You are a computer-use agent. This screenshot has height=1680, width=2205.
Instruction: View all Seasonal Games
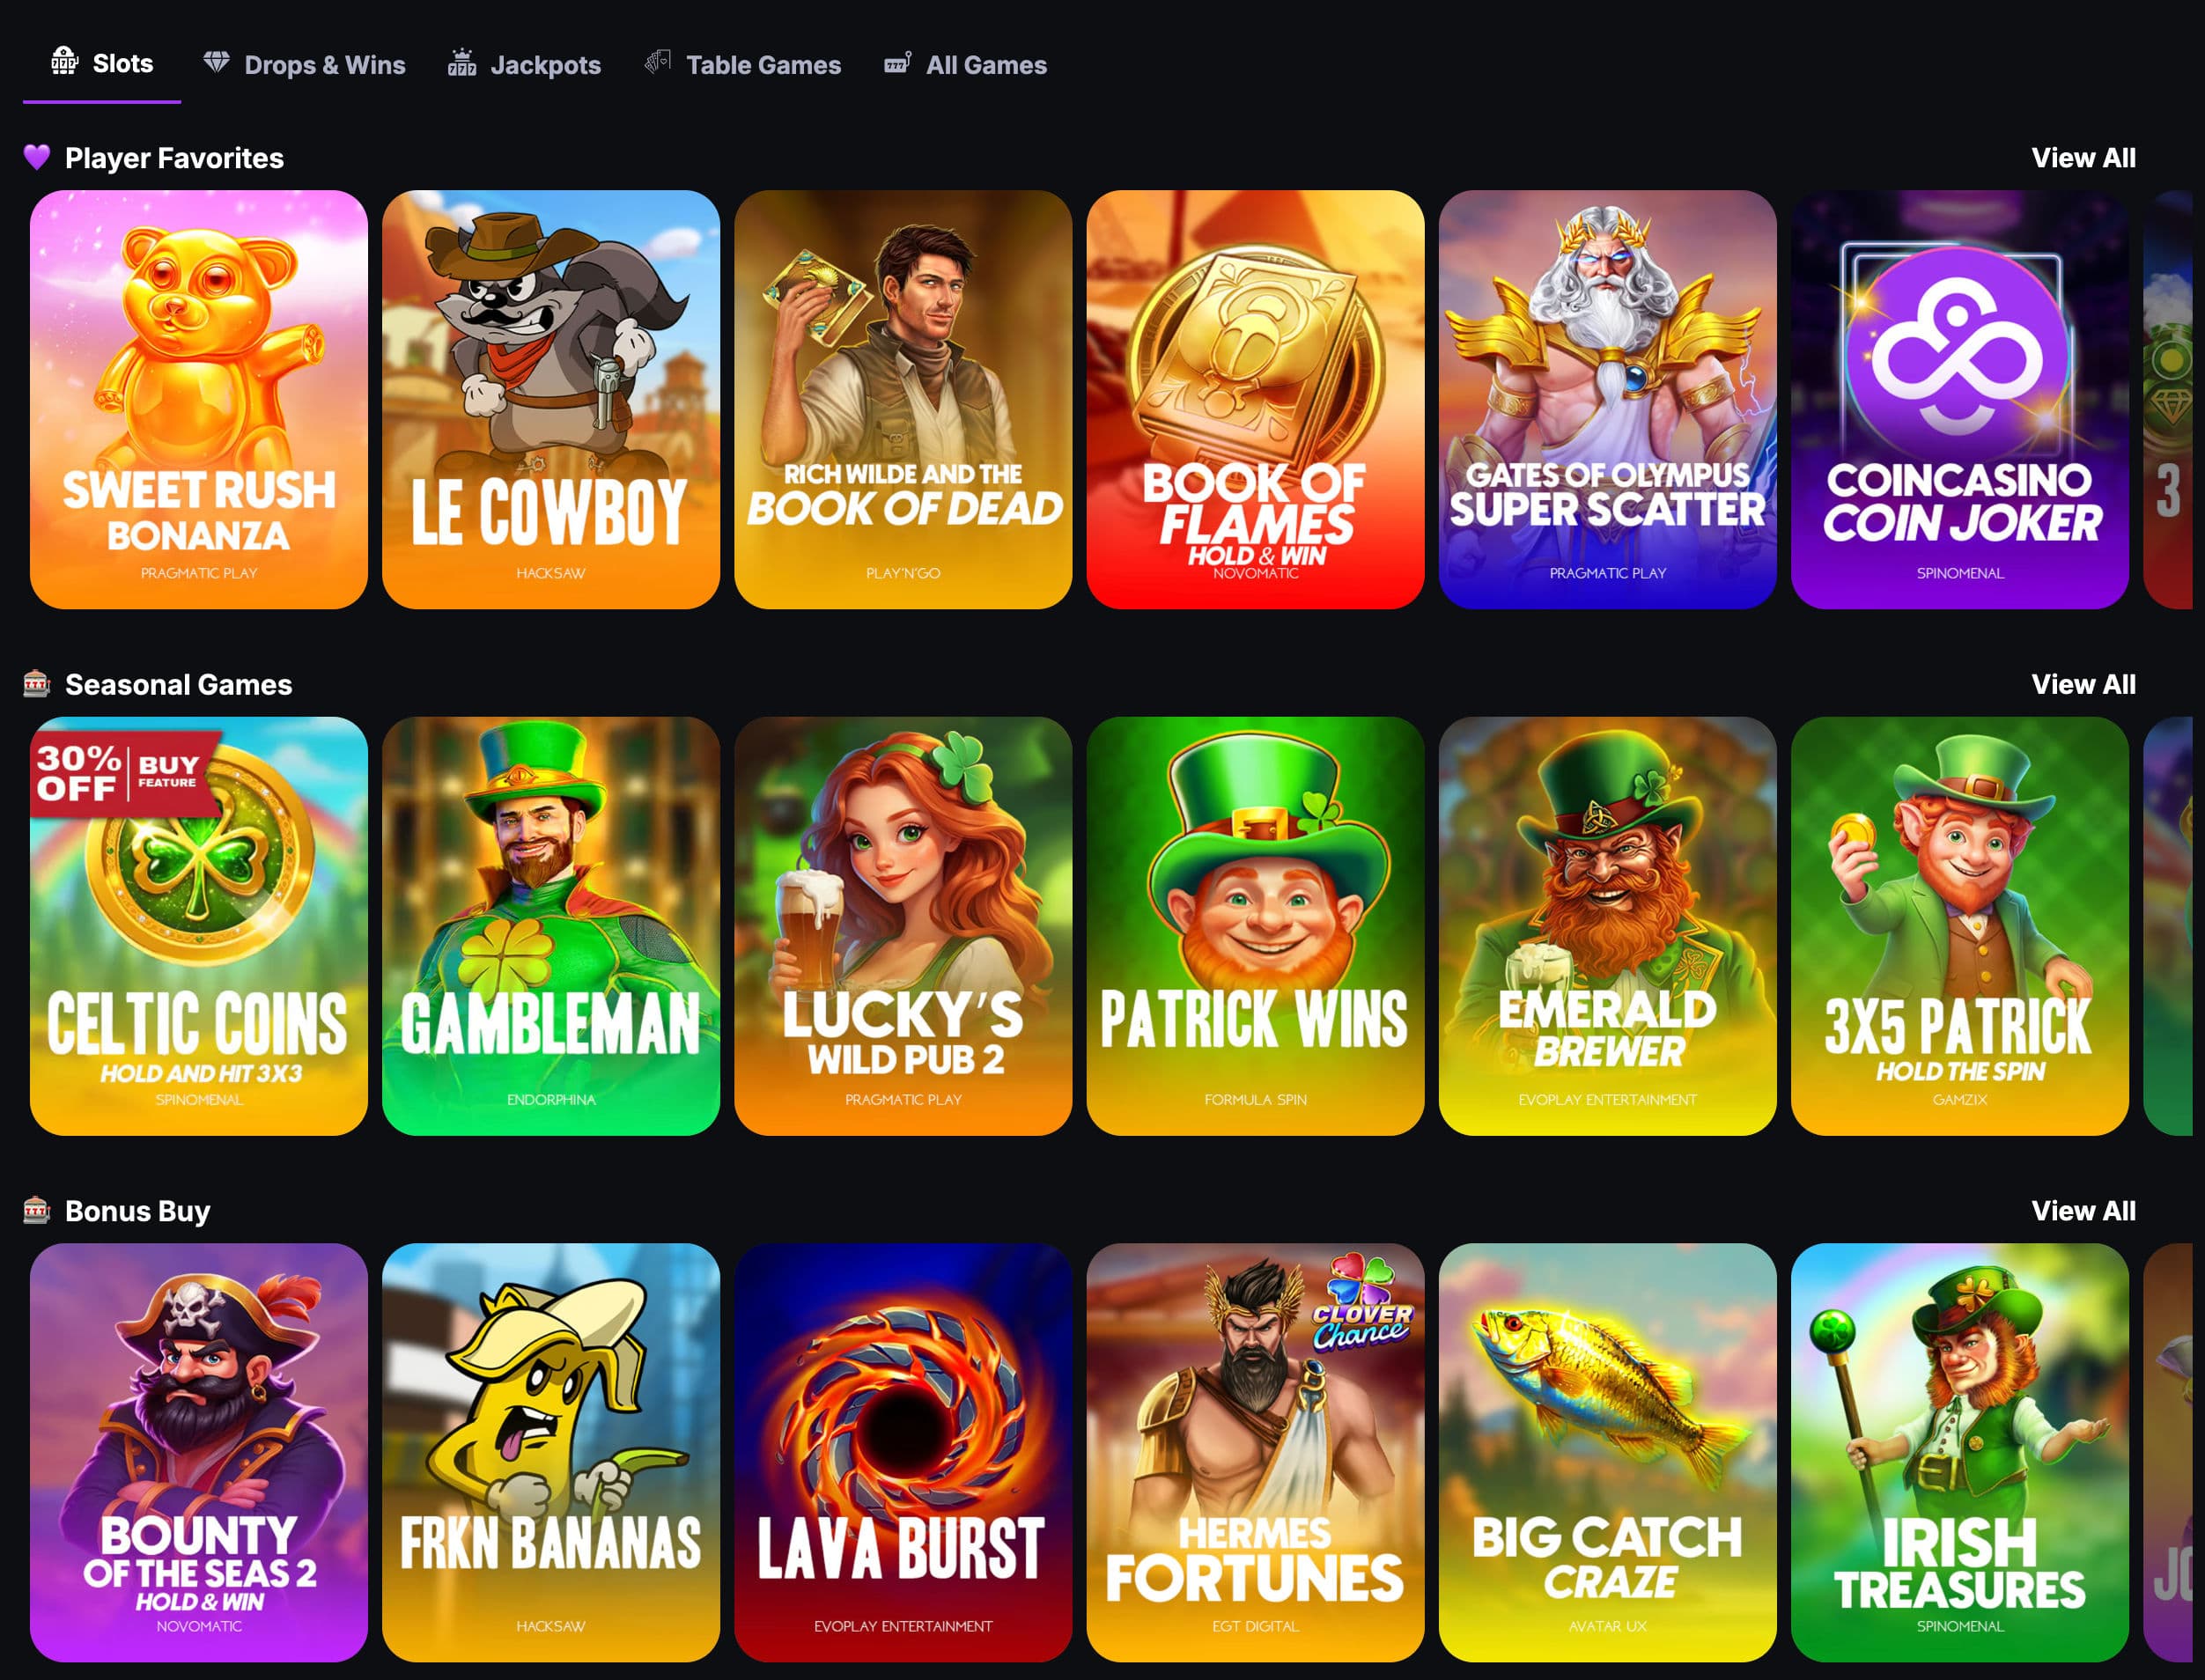click(2083, 684)
